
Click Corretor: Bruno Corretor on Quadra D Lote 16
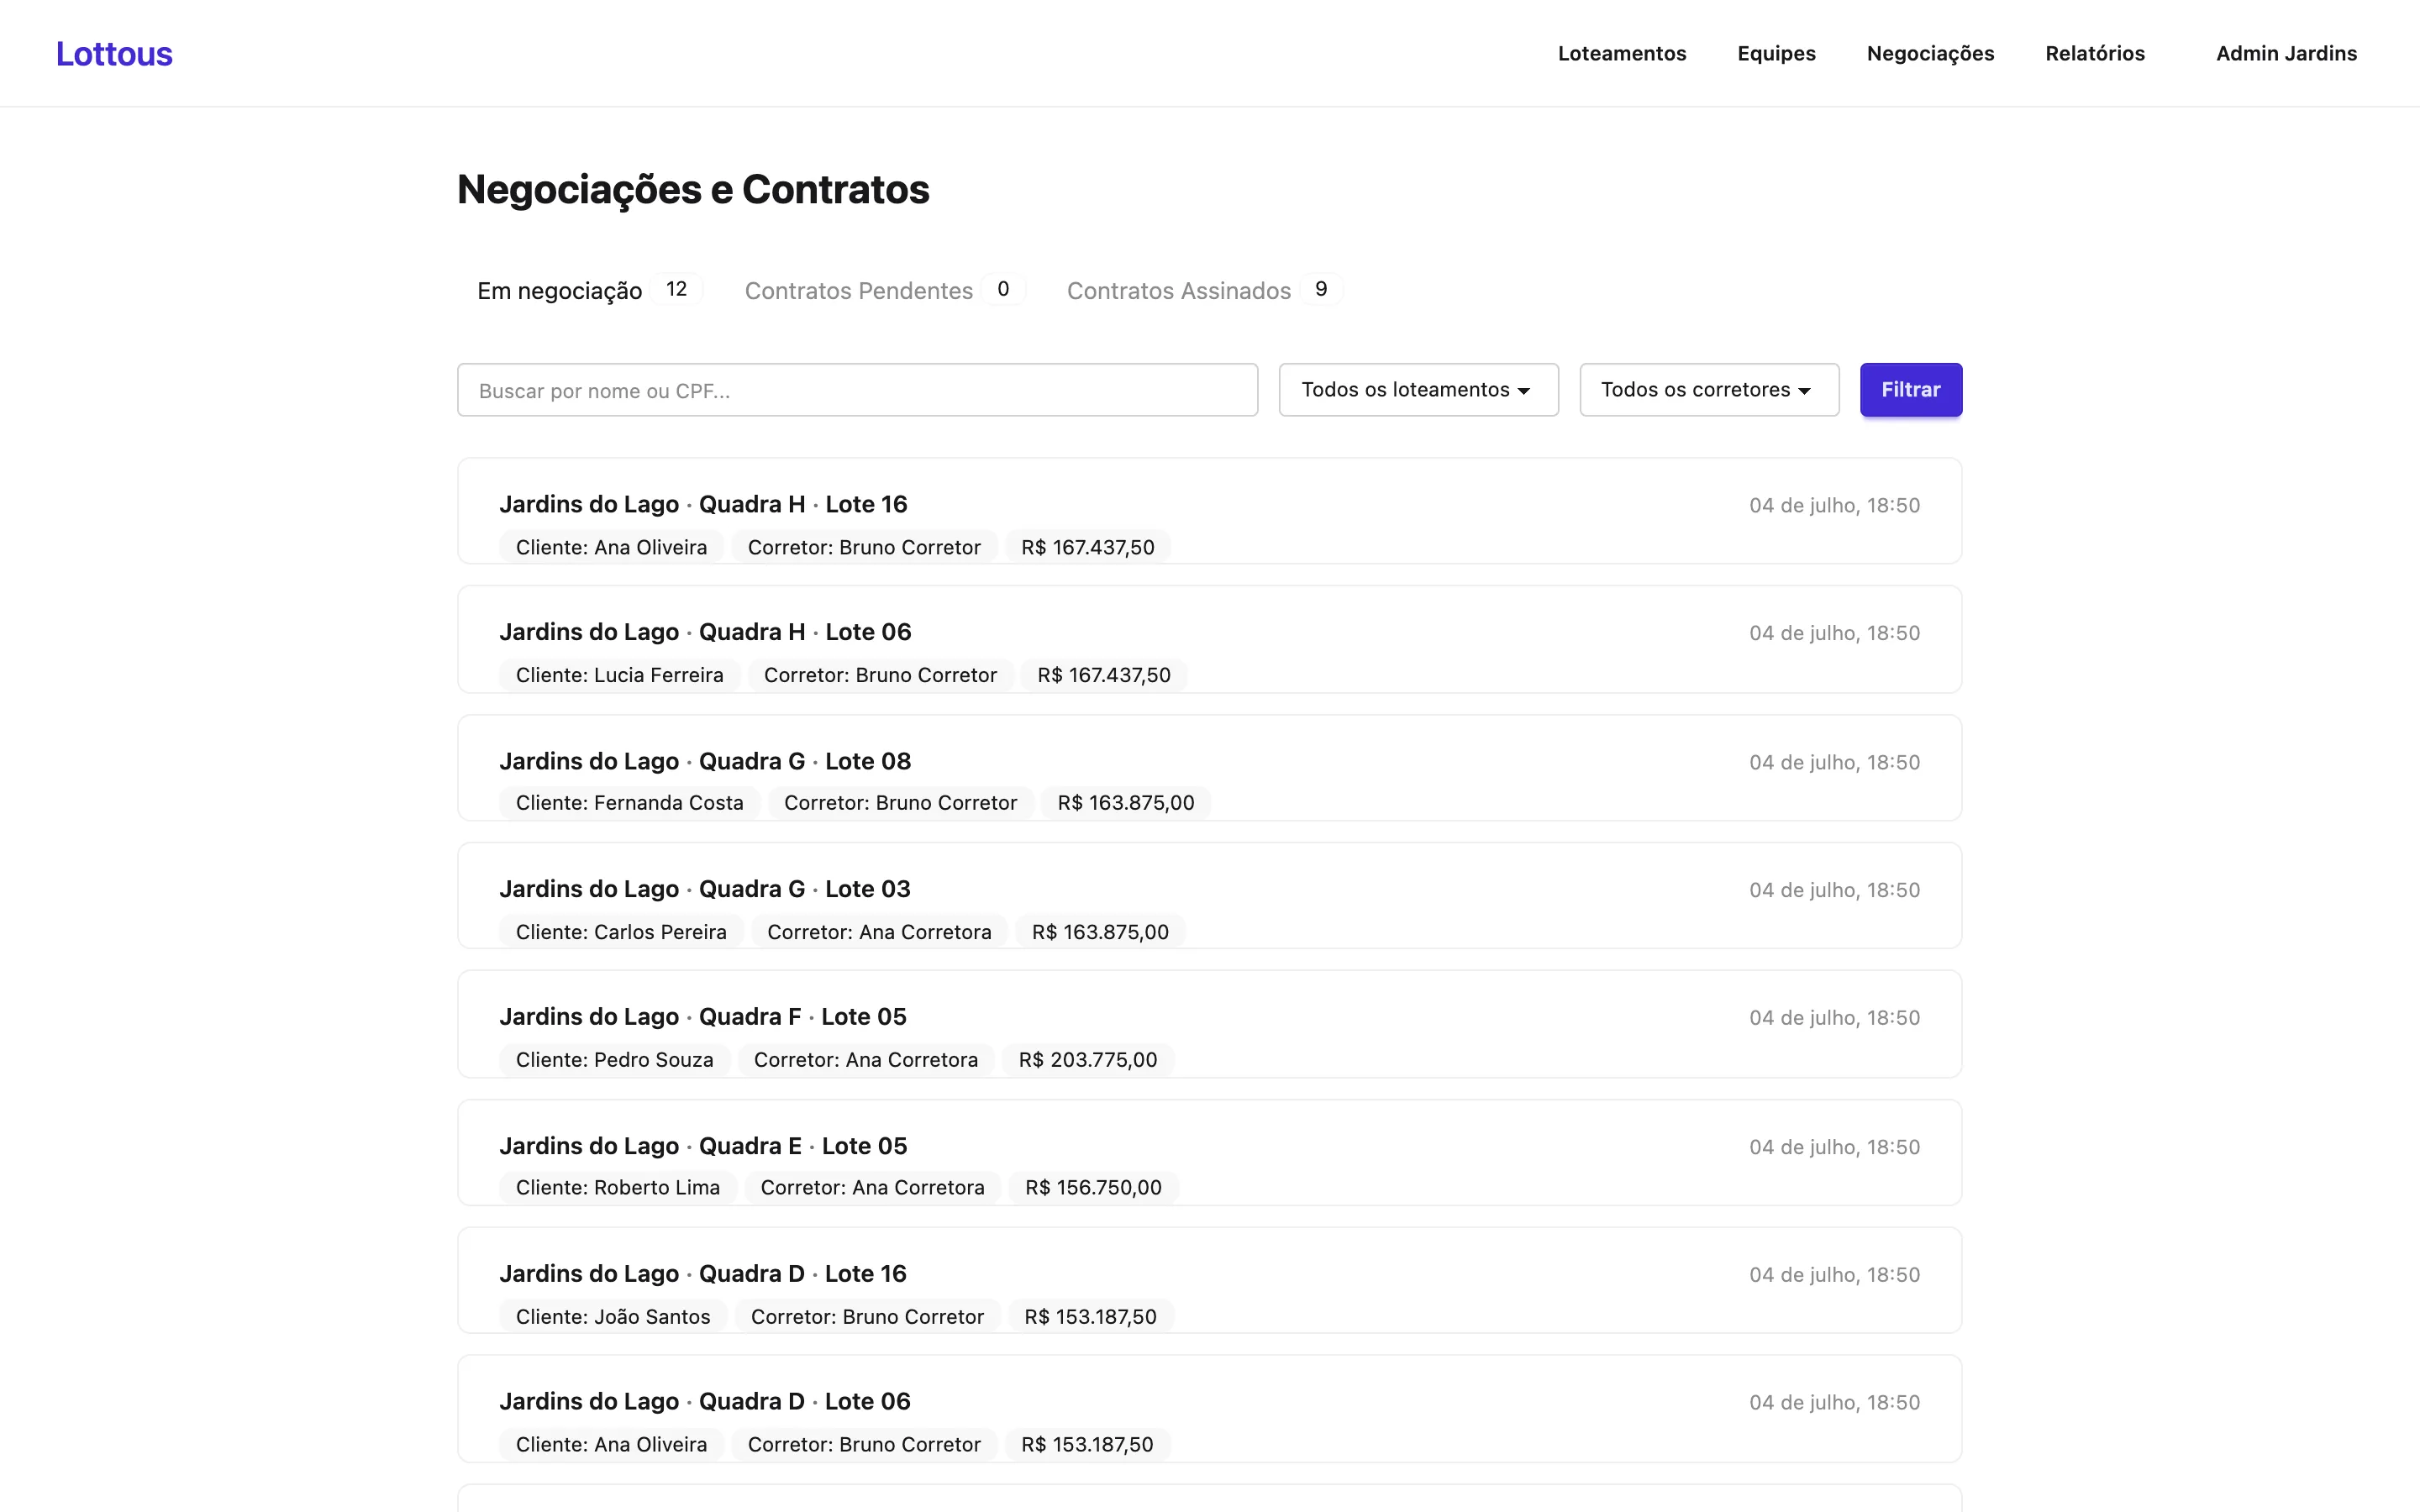(x=867, y=1317)
